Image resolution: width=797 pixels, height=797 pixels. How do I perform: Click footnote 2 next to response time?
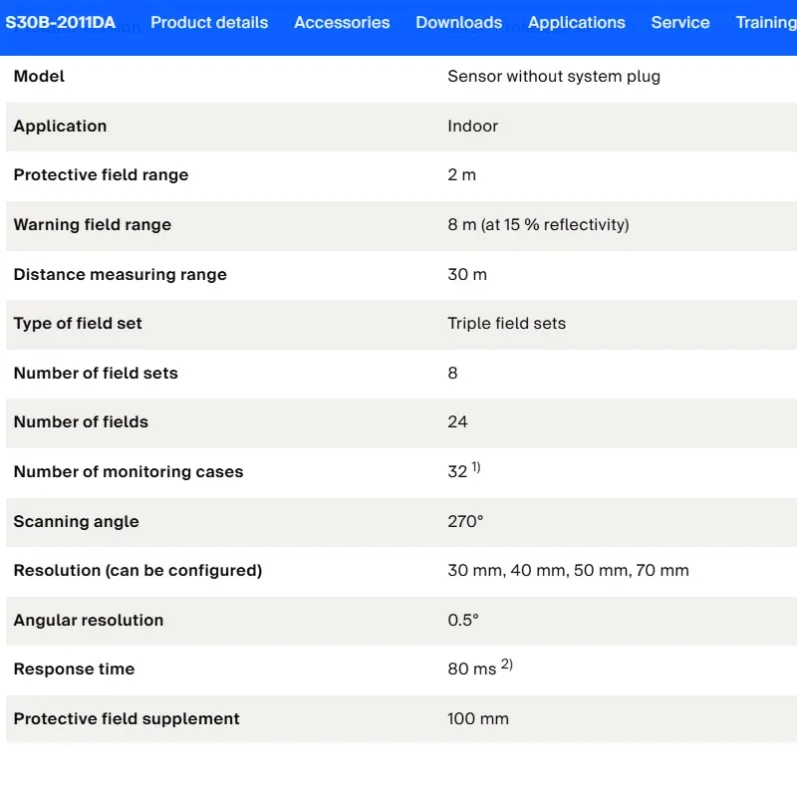507,664
